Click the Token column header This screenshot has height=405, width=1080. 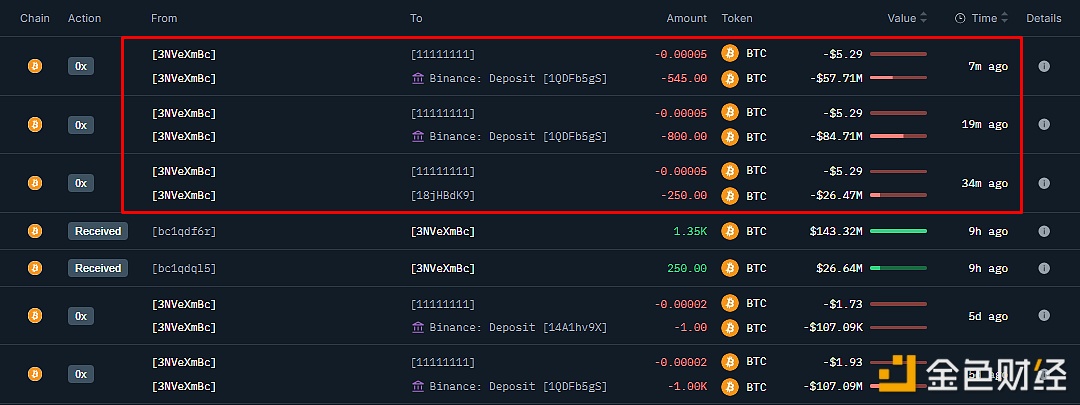(737, 18)
